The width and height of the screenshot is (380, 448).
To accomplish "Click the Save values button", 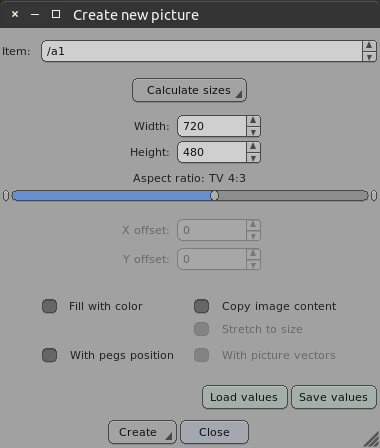I will click(334, 397).
